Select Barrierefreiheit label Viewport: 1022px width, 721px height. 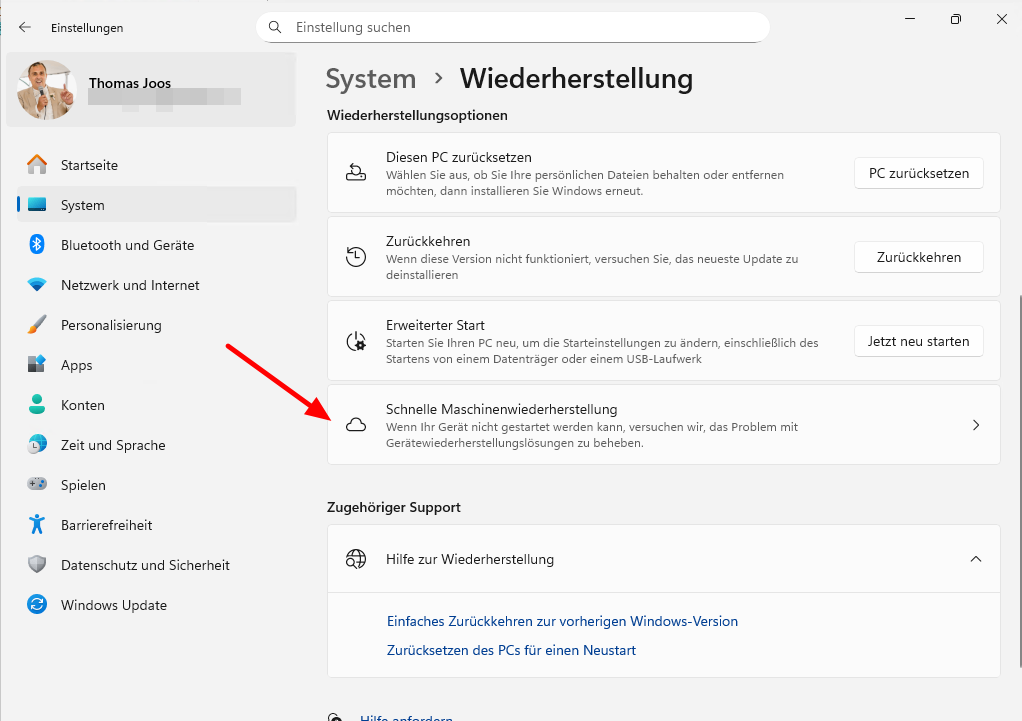[x=106, y=525]
